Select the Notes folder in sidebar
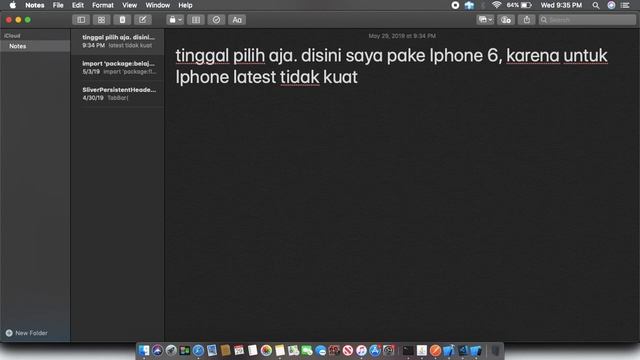 point(35,46)
